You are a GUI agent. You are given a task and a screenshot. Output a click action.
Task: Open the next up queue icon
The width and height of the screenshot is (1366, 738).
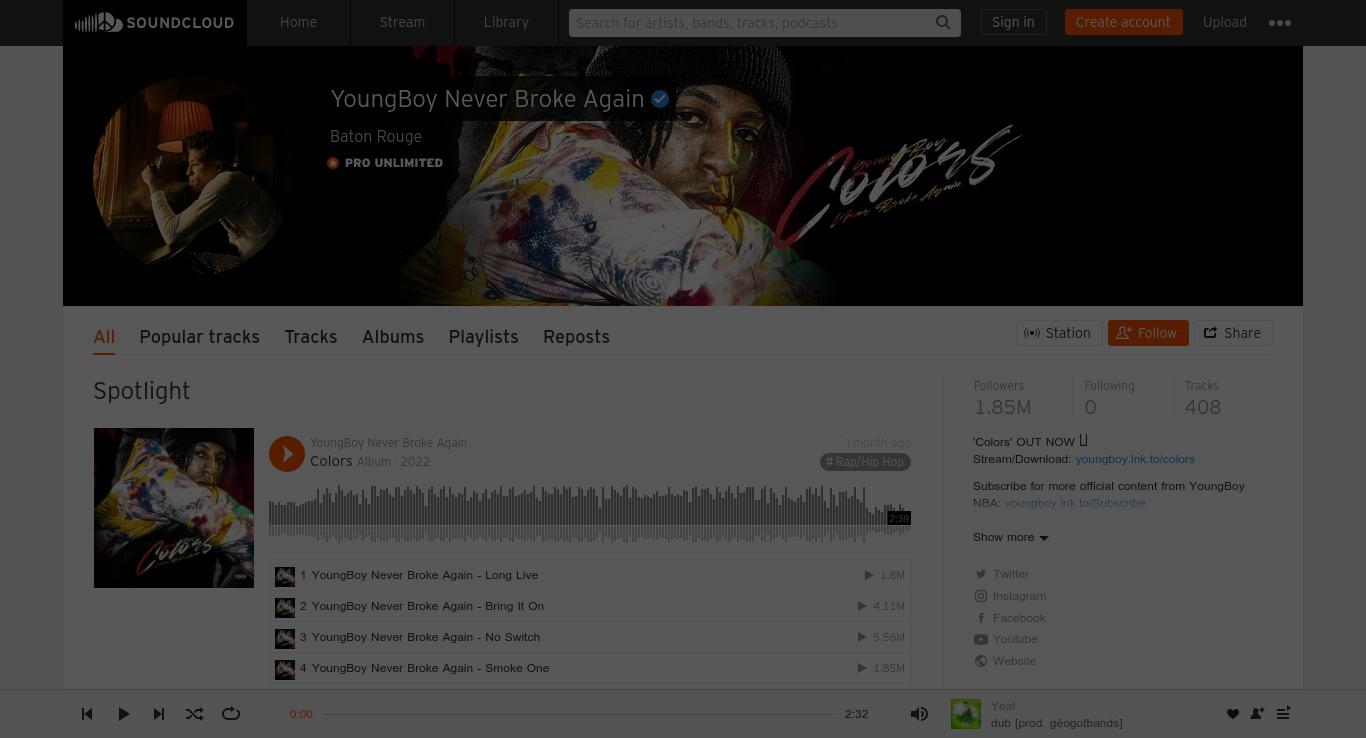(x=1283, y=714)
